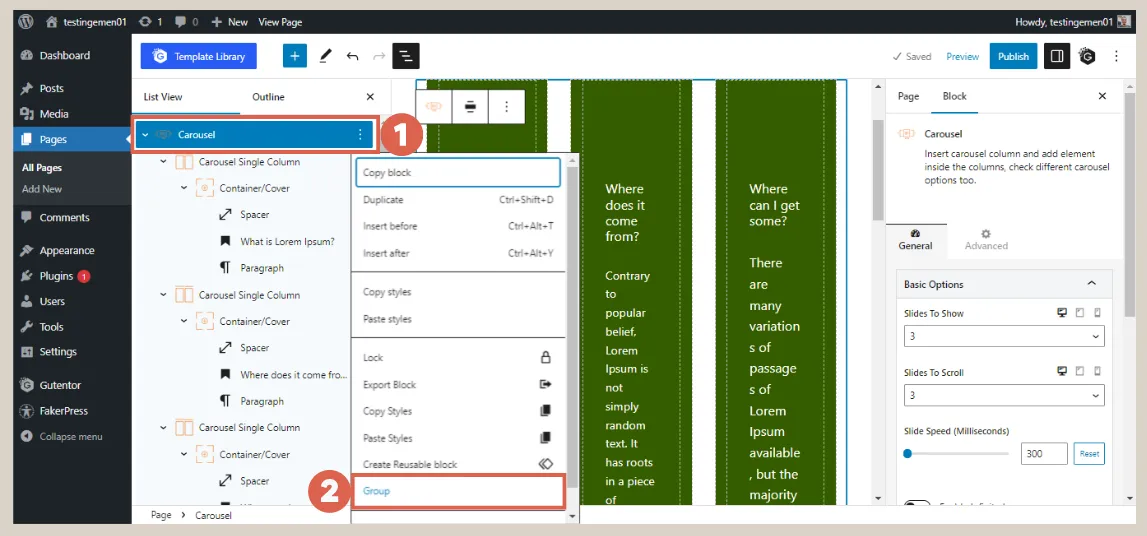
Task: Open the Tools pencil icon in toolbar
Action: [325, 57]
